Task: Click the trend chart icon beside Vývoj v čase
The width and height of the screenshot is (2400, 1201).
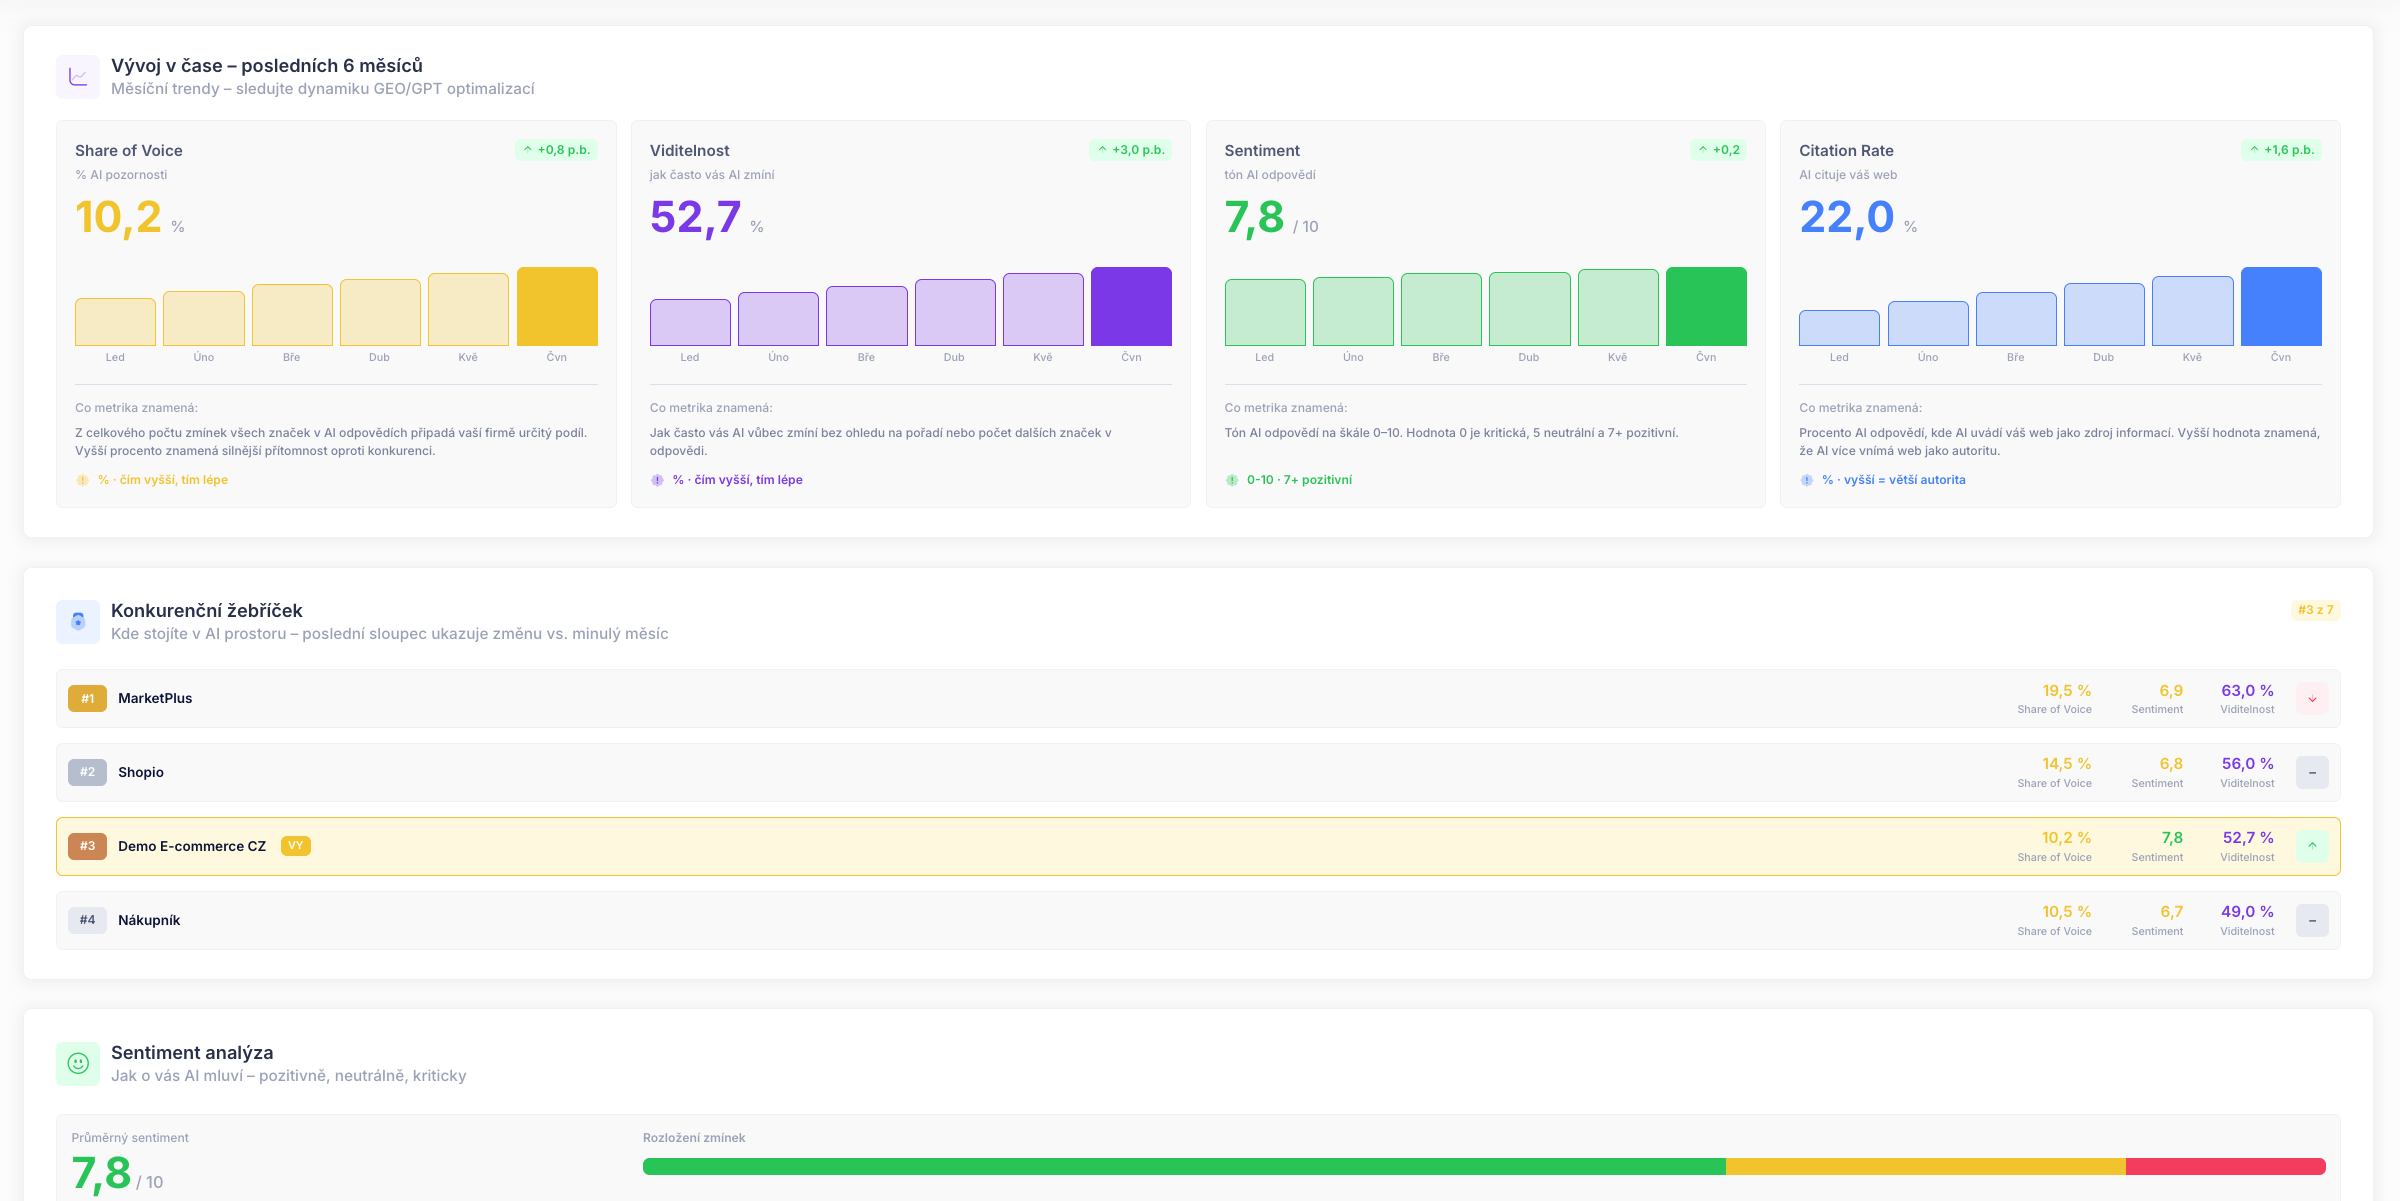Action: pyautogui.click(x=78, y=77)
